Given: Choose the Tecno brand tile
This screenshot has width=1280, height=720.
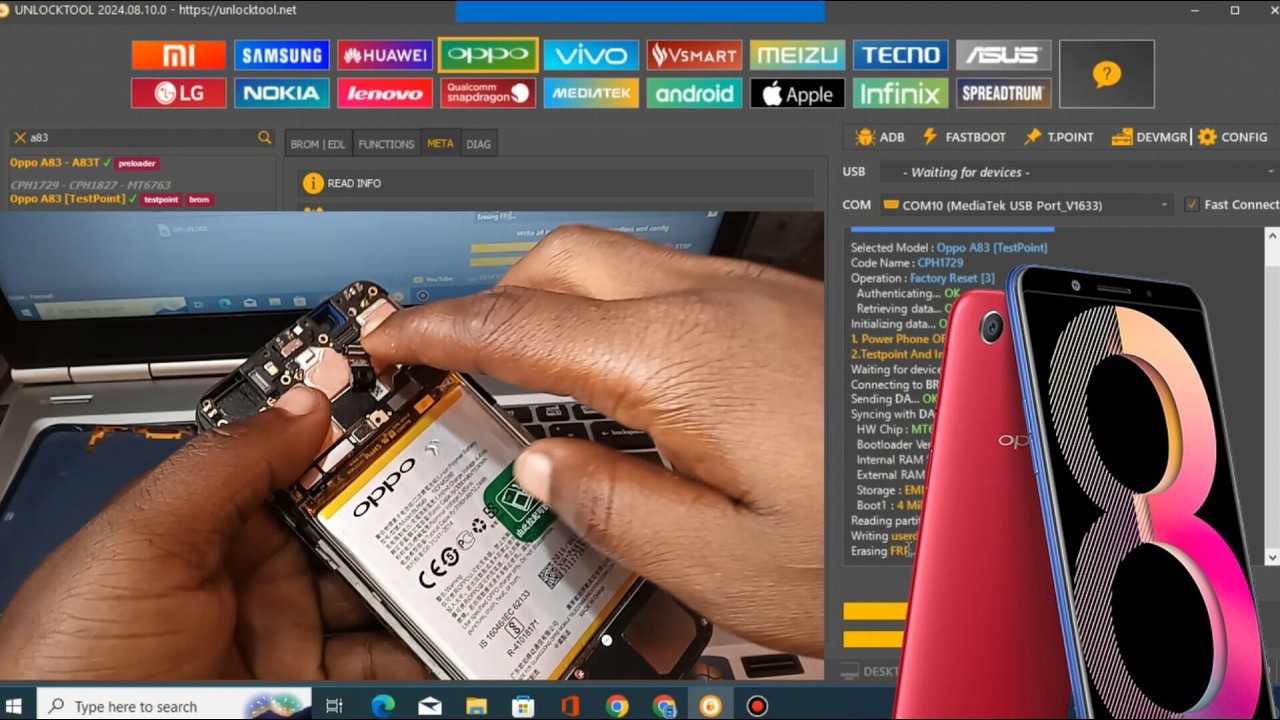Looking at the screenshot, I should pyautogui.click(x=900, y=55).
